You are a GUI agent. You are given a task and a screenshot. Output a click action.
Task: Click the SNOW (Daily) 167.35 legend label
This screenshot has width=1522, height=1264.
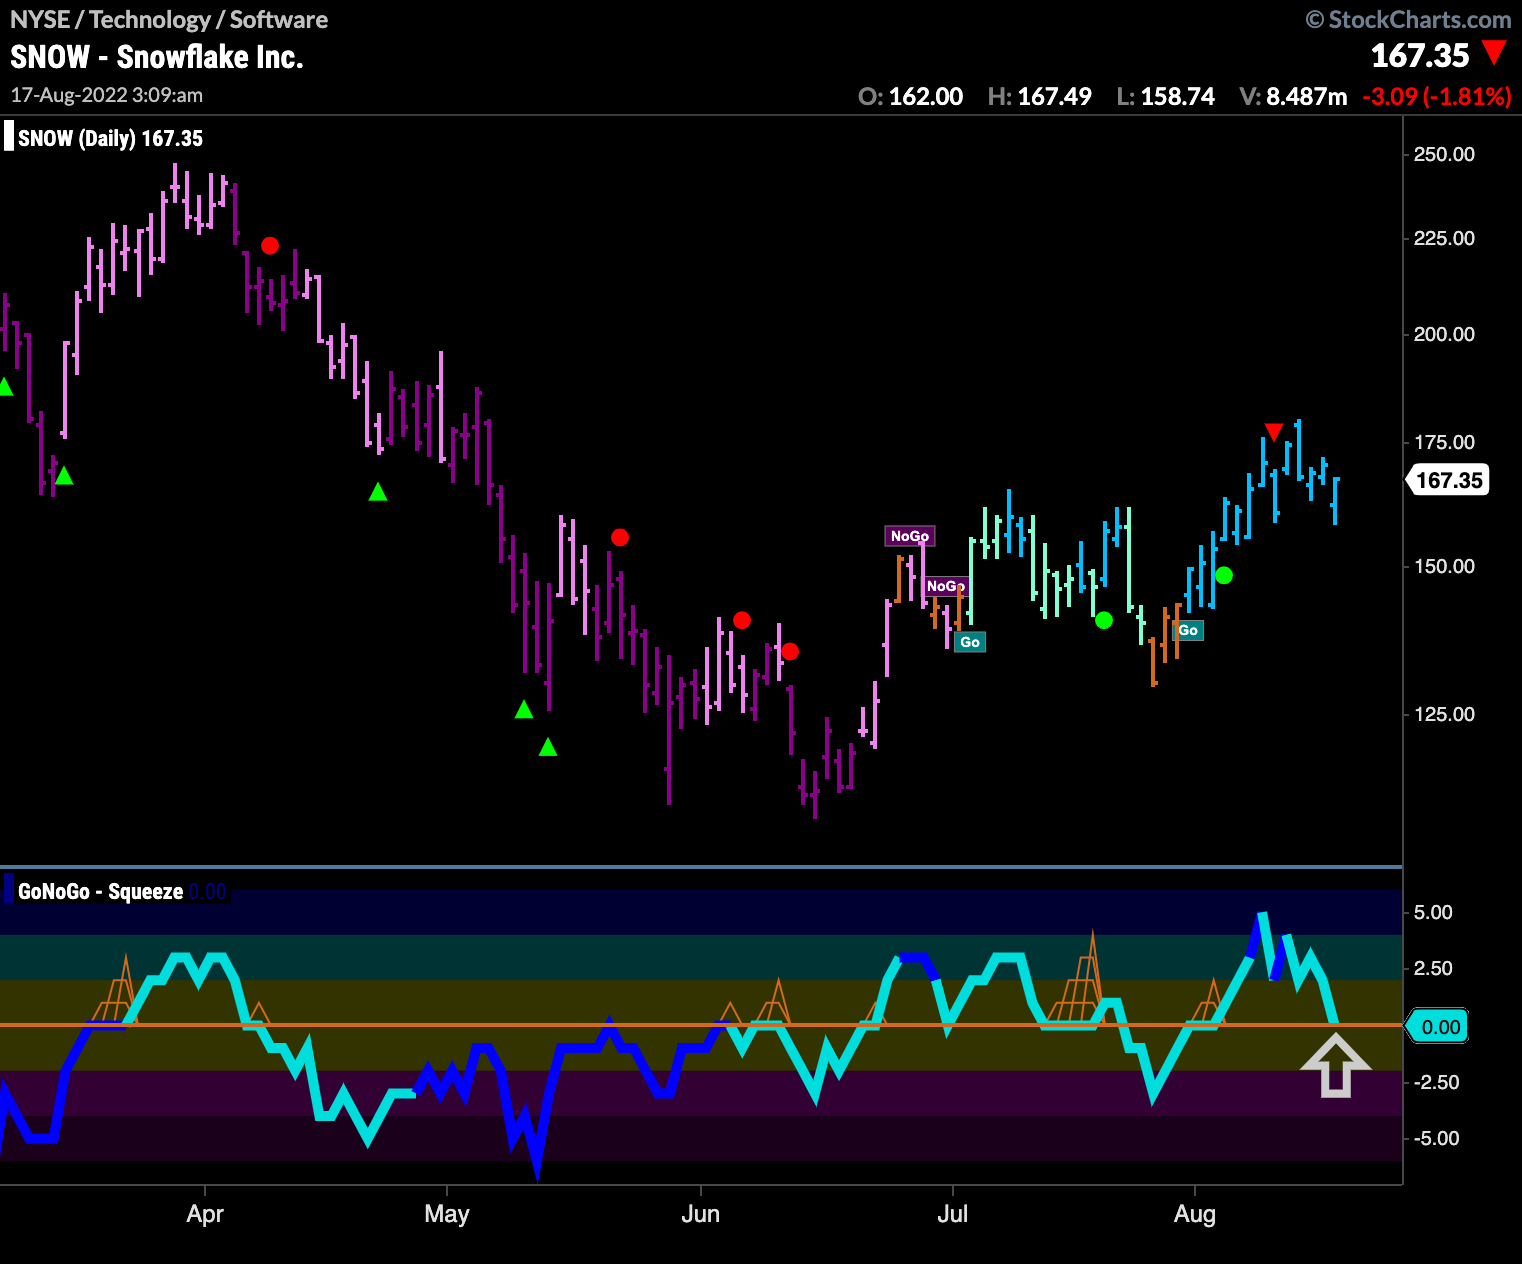[110, 138]
